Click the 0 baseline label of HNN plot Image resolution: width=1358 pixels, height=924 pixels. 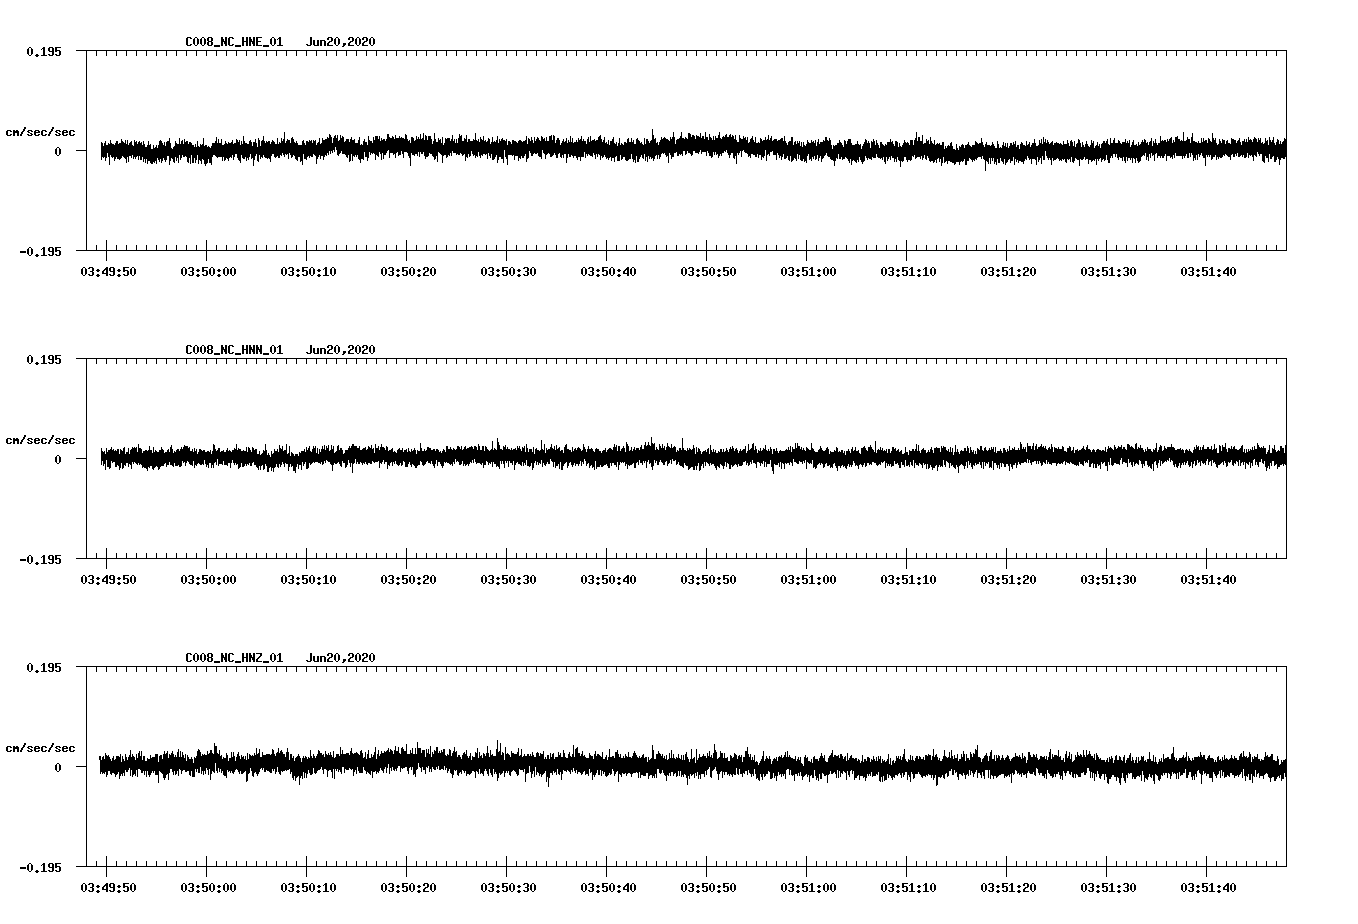[58, 459]
